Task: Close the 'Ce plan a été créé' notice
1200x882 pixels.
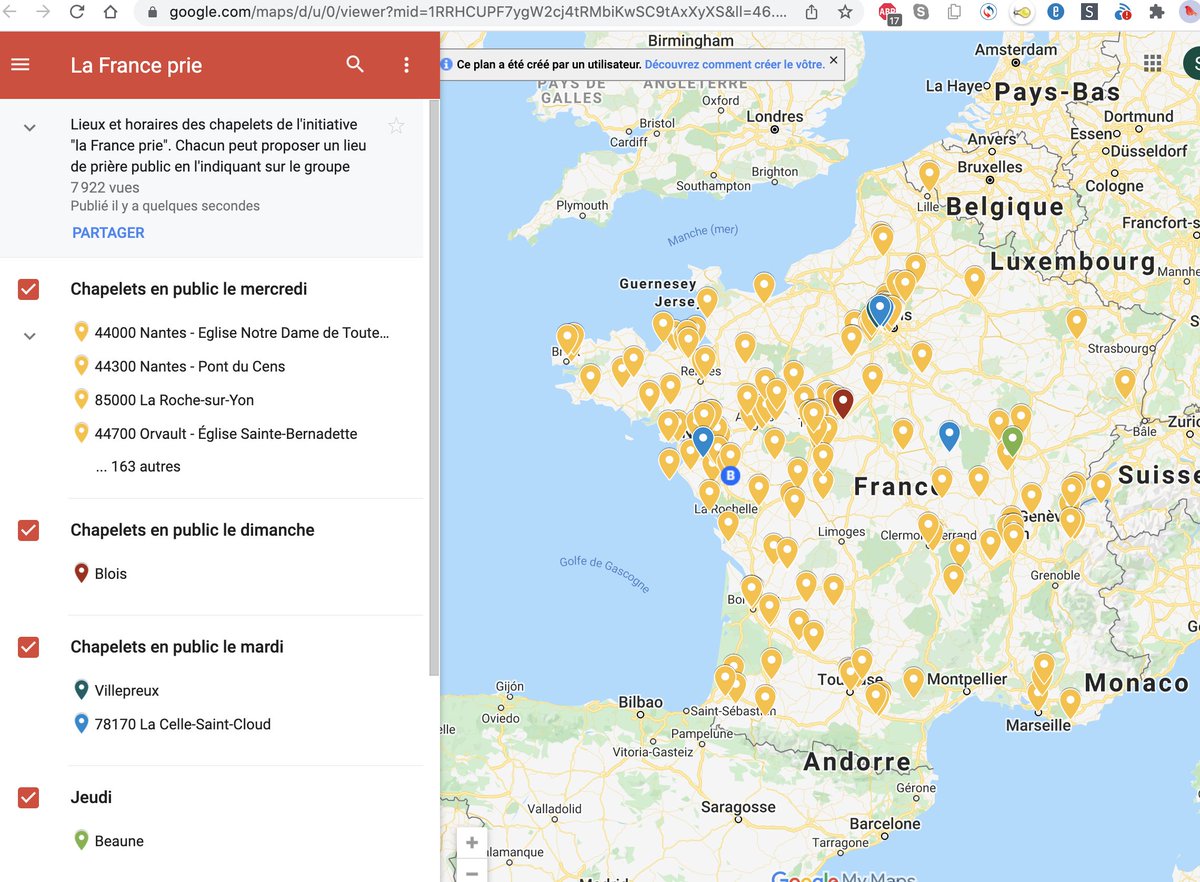Action: 834,60
